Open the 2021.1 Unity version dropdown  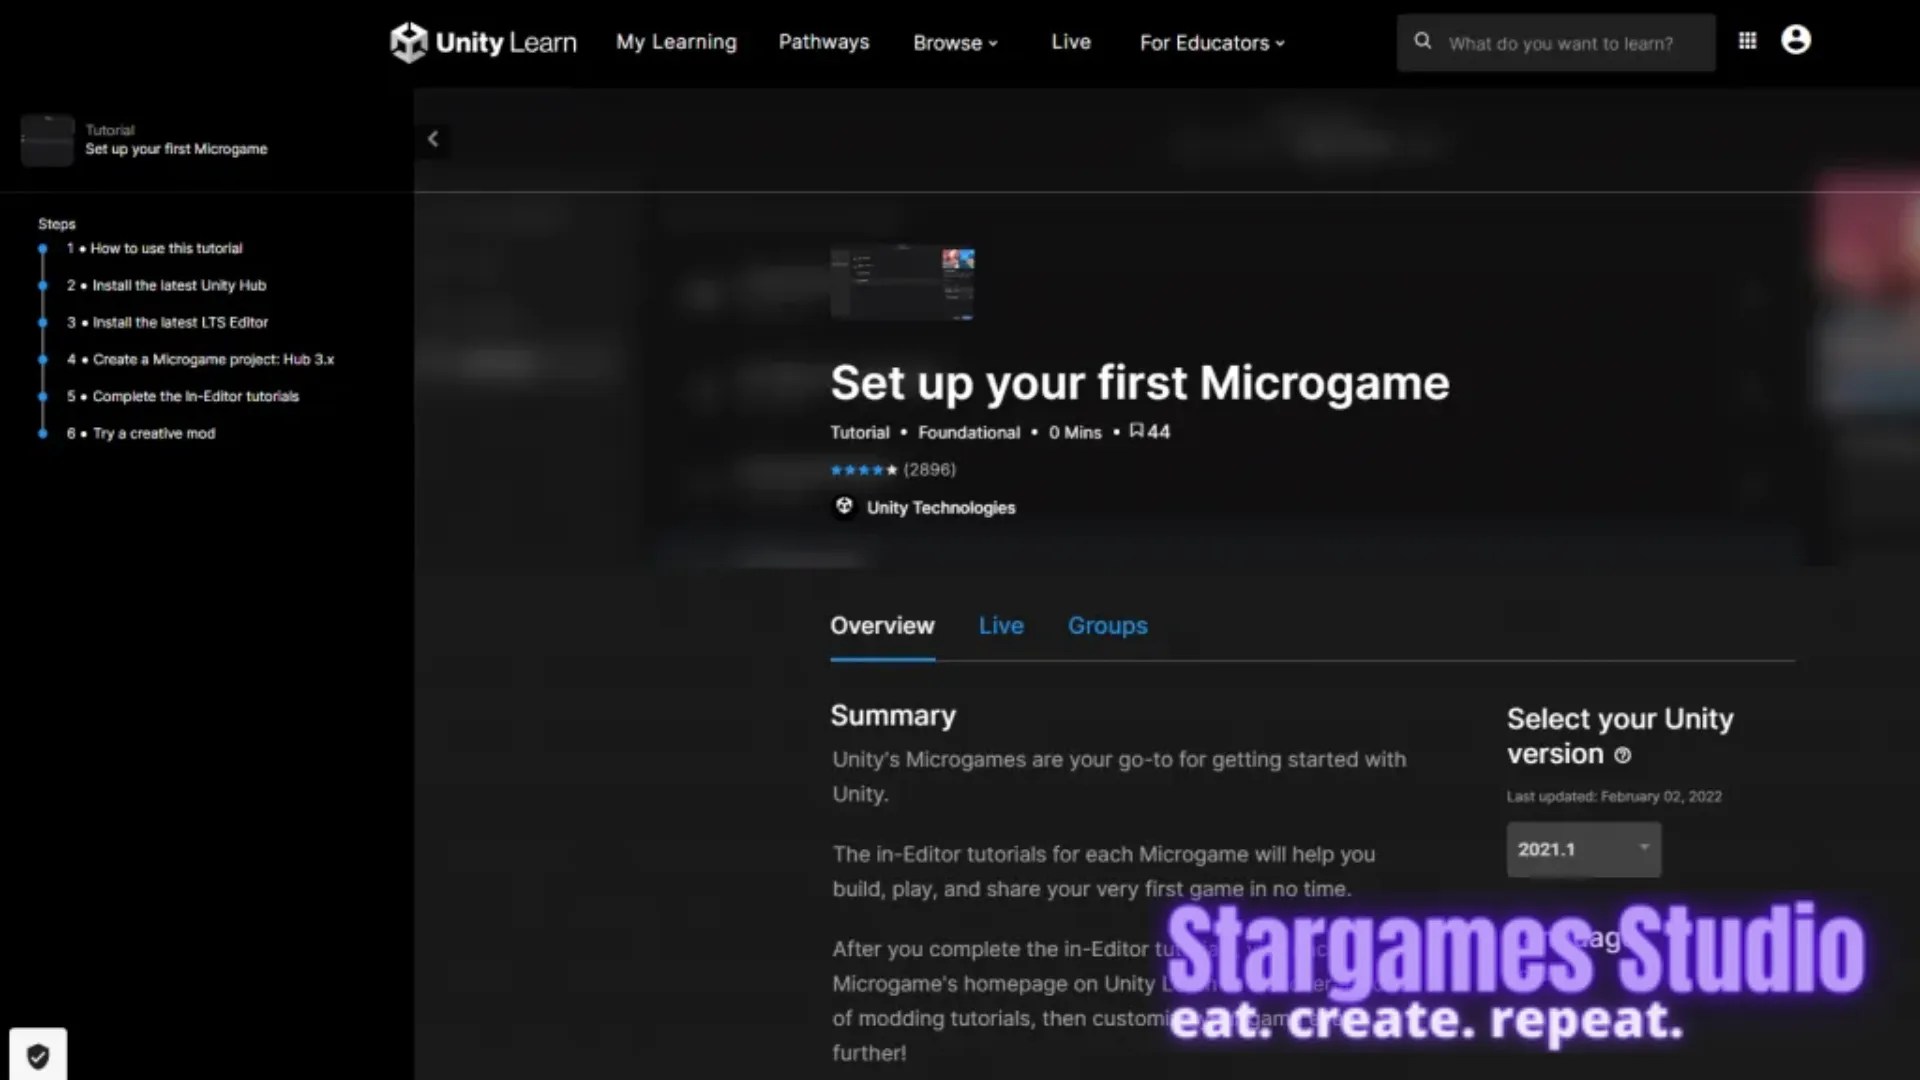(x=1583, y=849)
